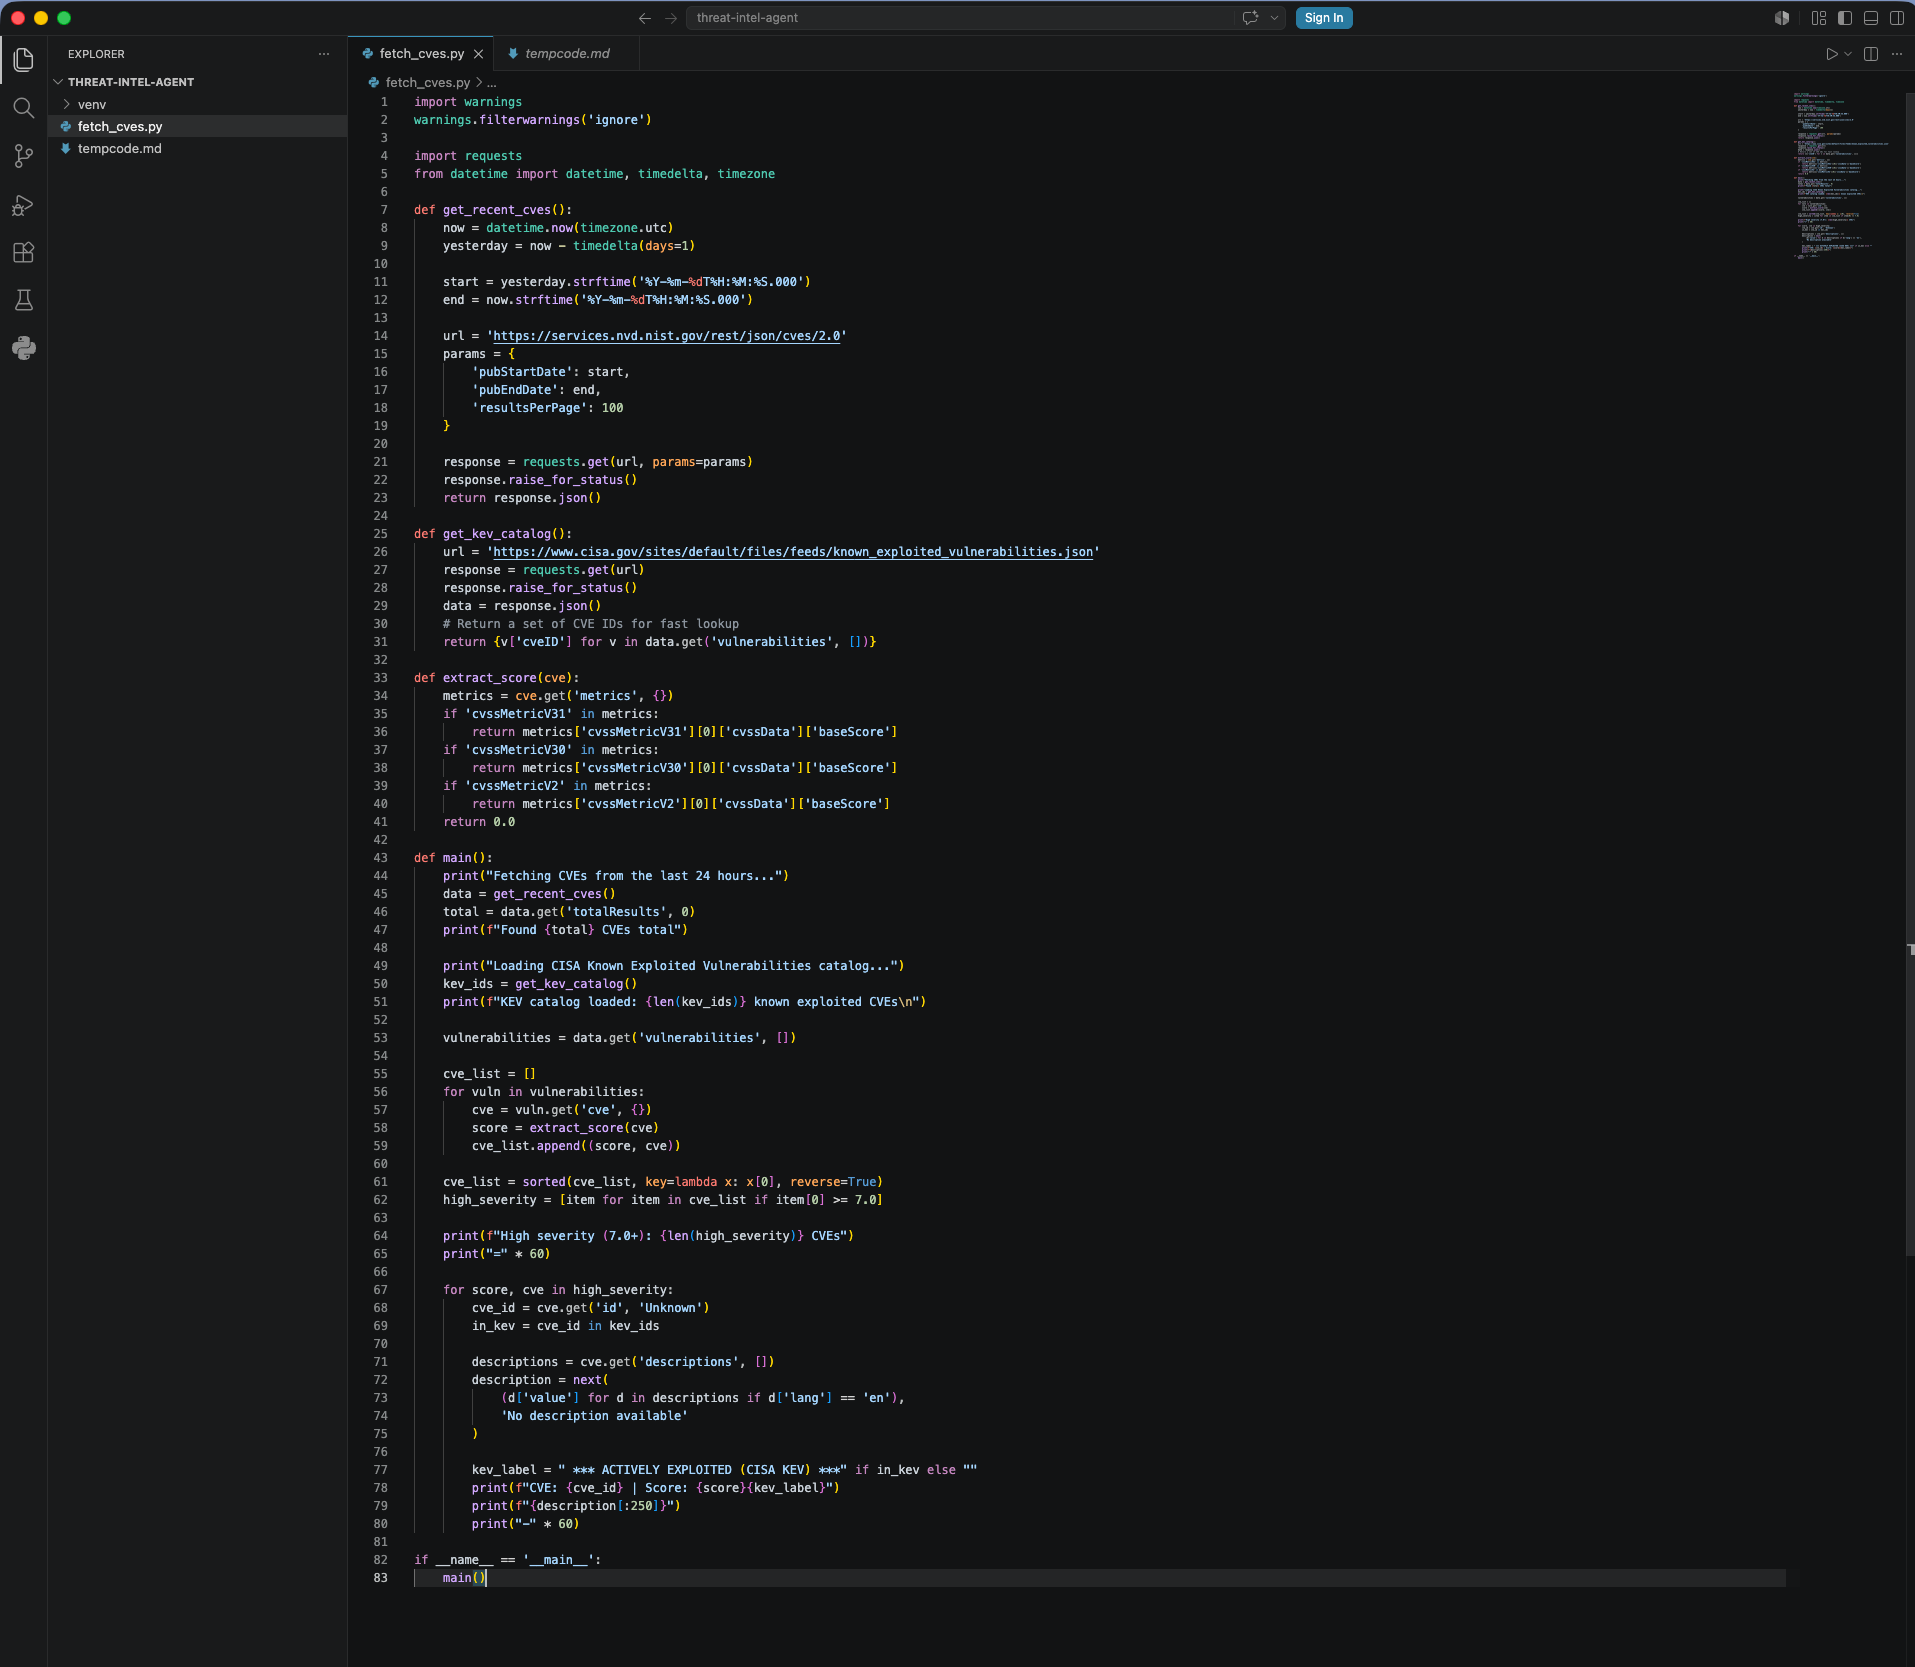Click the 'resultsPerPage': 100 line
The width and height of the screenshot is (1915, 1667).
pos(548,408)
